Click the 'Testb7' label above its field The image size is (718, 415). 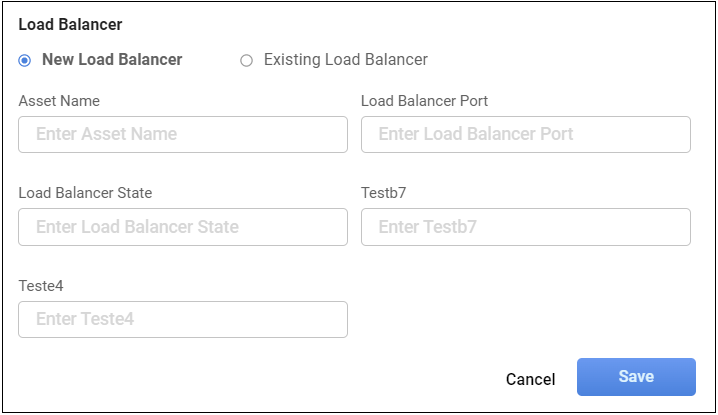coord(384,193)
